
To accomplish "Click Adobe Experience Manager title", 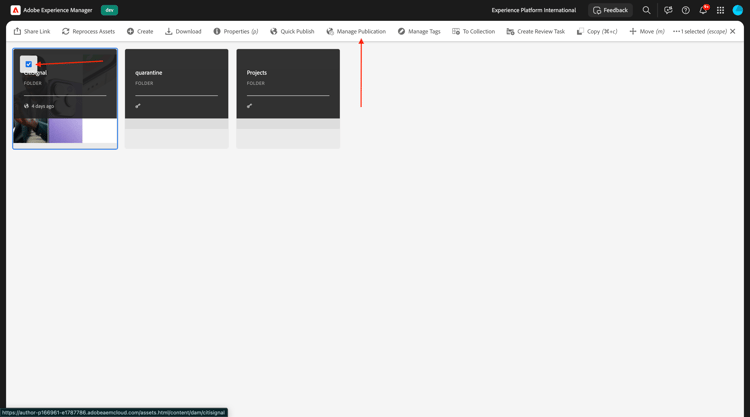I will (58, 10).
